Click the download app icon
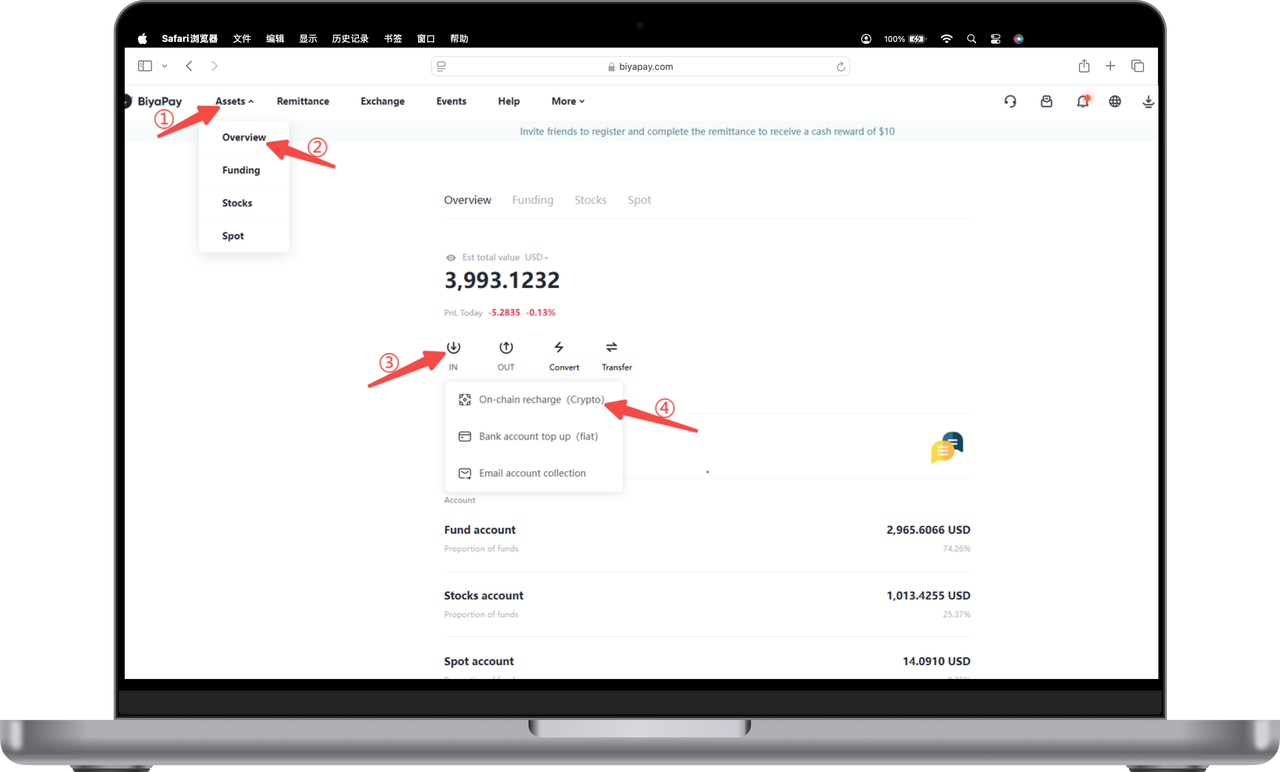Viewport: 1280px width, 772px height. tap(1148, 101)
